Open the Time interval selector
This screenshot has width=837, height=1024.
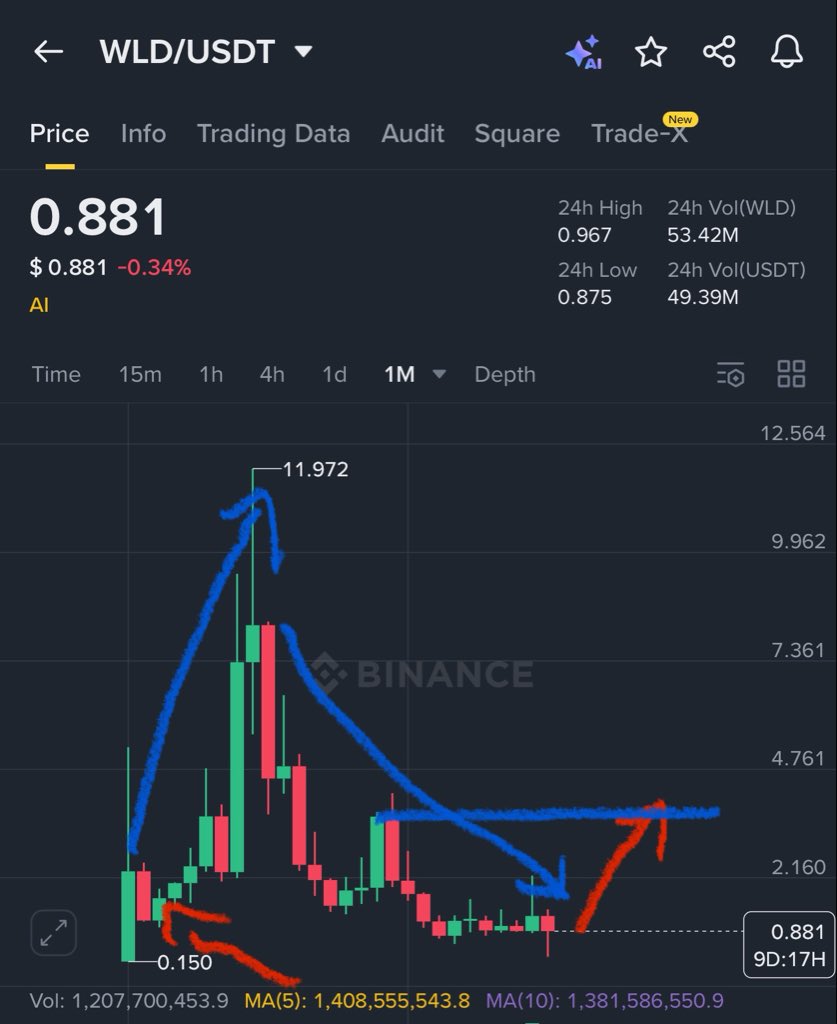click(x=56, y=374)
